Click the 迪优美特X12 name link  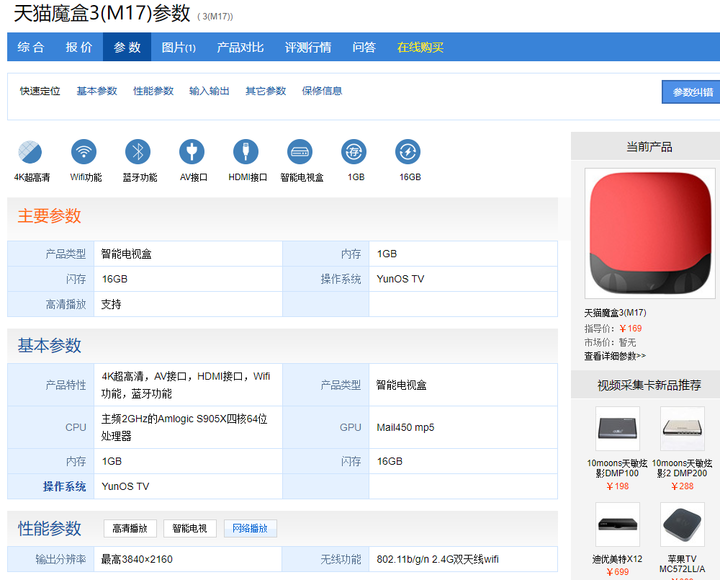pyautogui.click(x=617, y=559)
